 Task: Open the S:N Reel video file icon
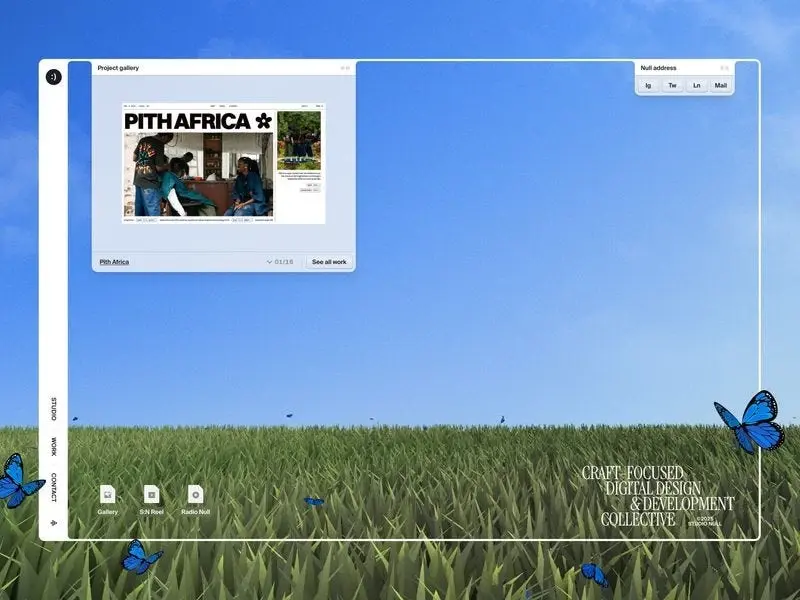tap(151, 494)
